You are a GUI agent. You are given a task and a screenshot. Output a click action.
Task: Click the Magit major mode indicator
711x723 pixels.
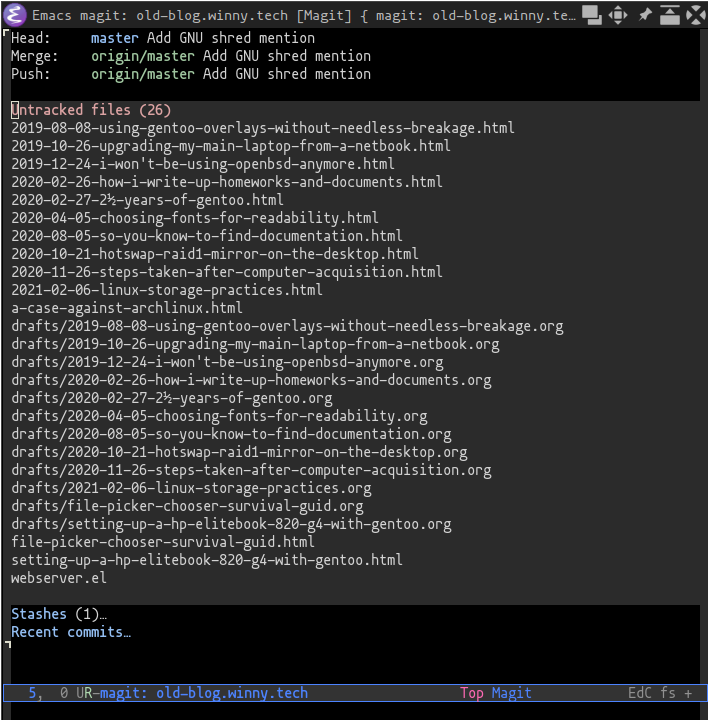point(511,693)
